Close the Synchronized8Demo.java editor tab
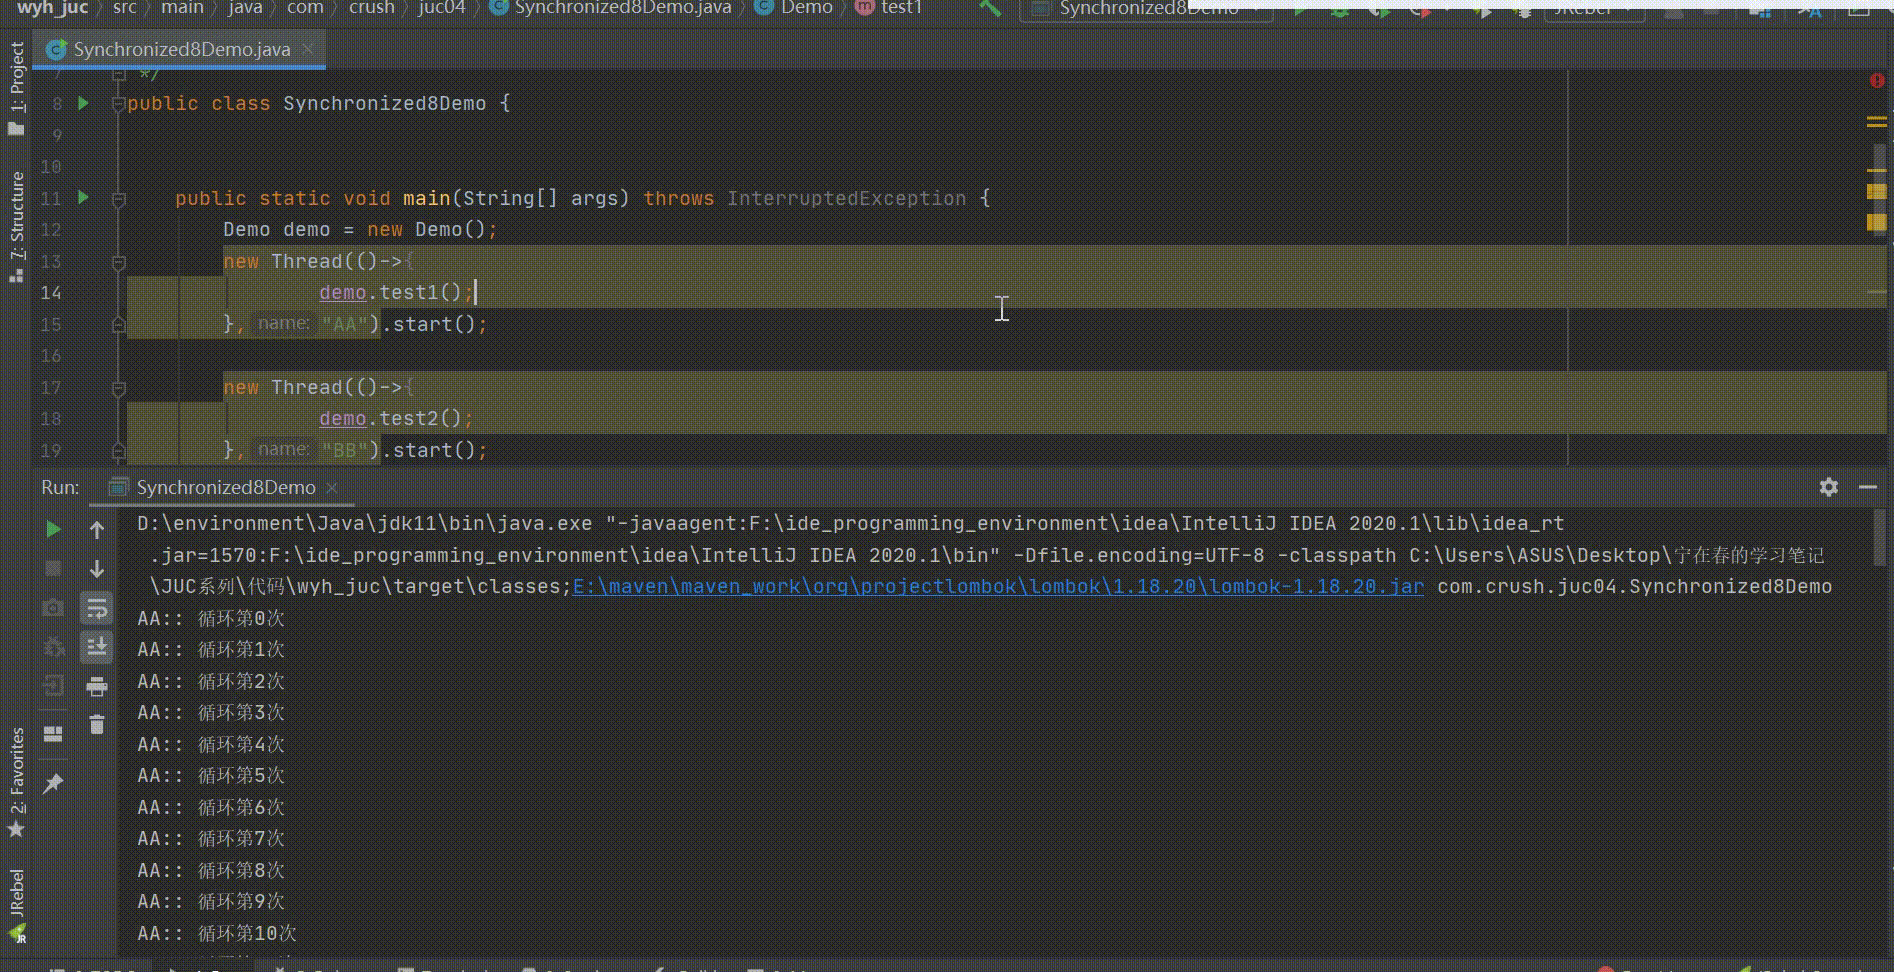 coord(308,49)
